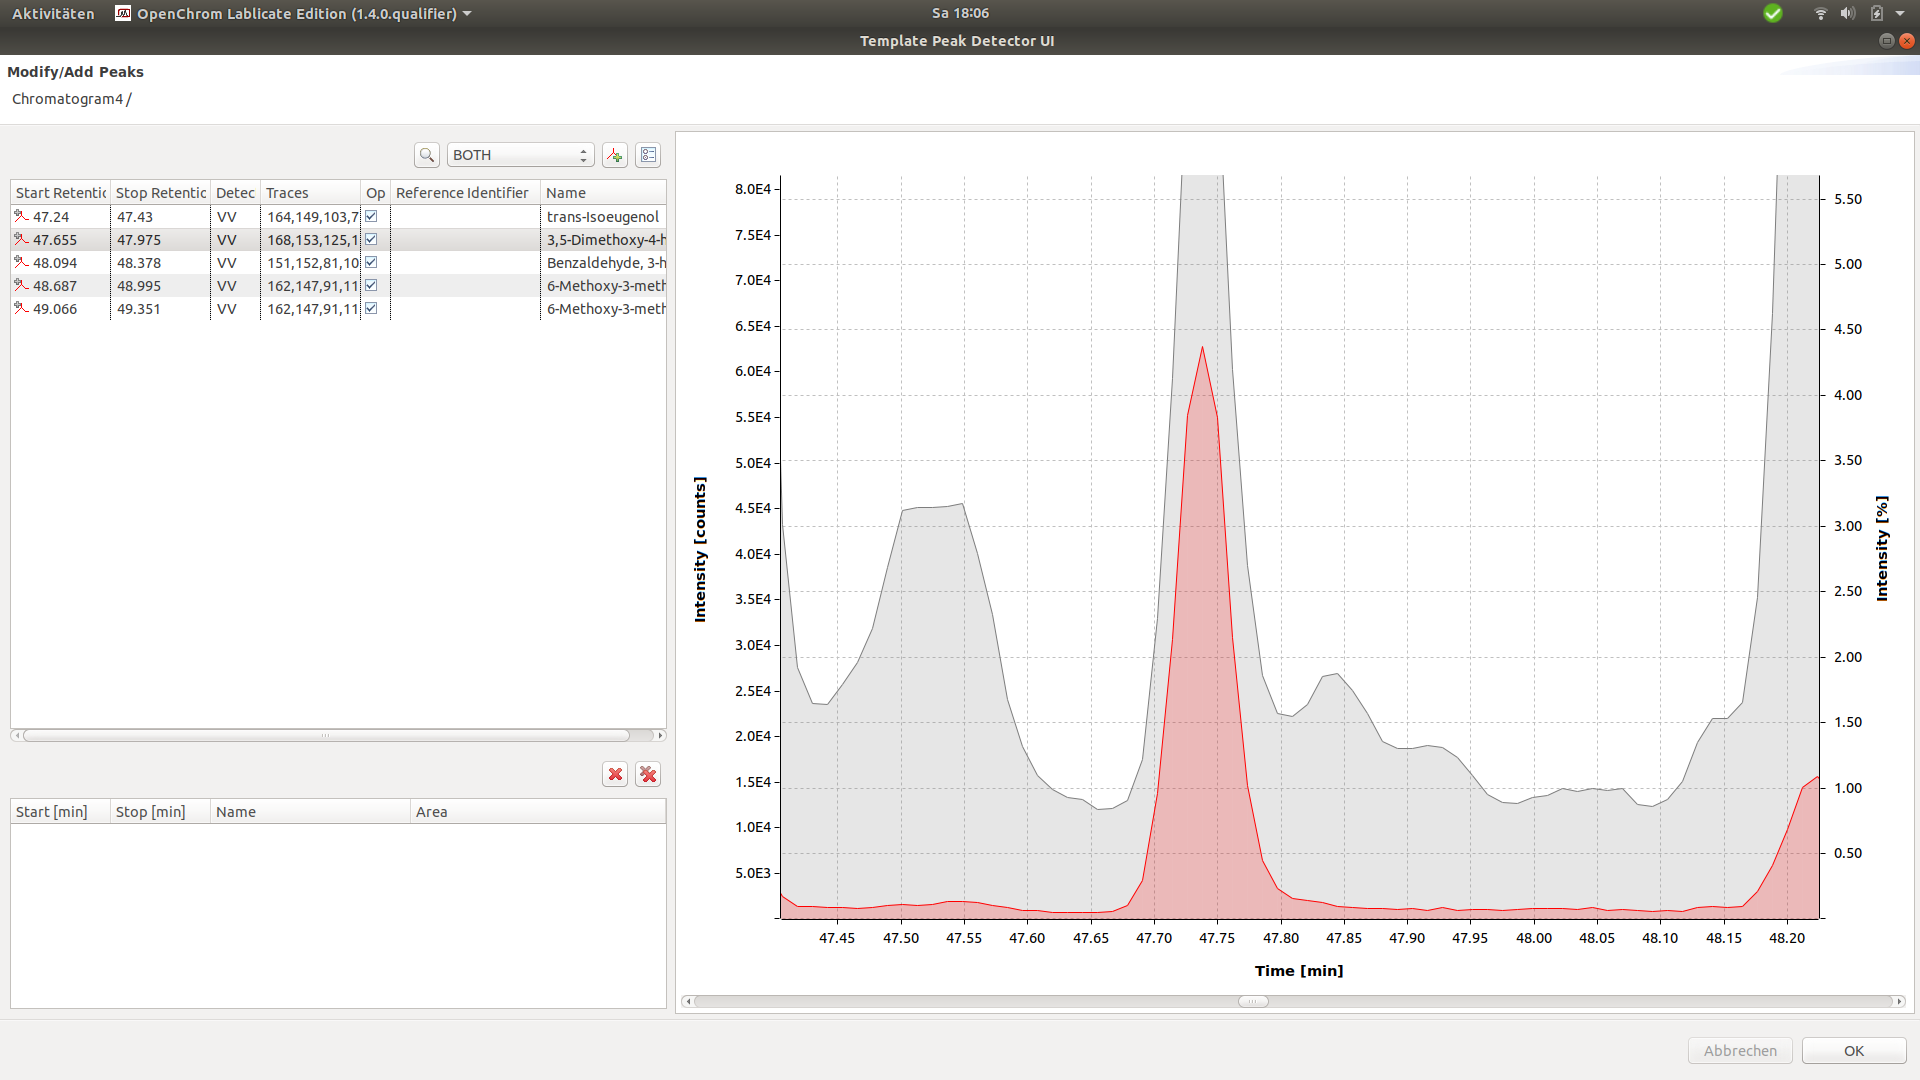Delete the selected peak with red X icon
The image size is (1920, 1080).
(x=614, y=774)
